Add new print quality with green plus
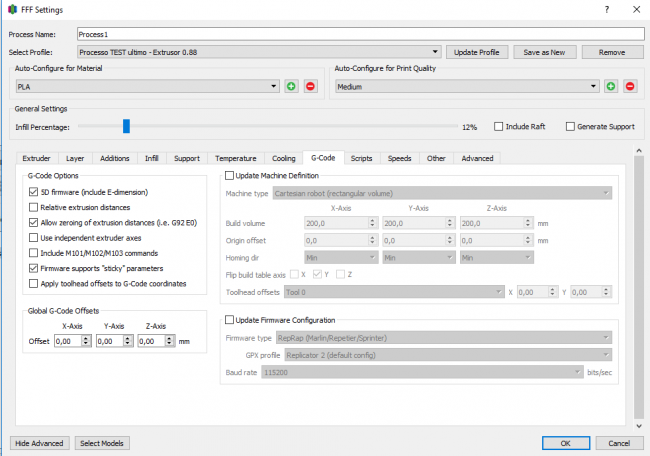Screen dimensions: 650x456 611,87
